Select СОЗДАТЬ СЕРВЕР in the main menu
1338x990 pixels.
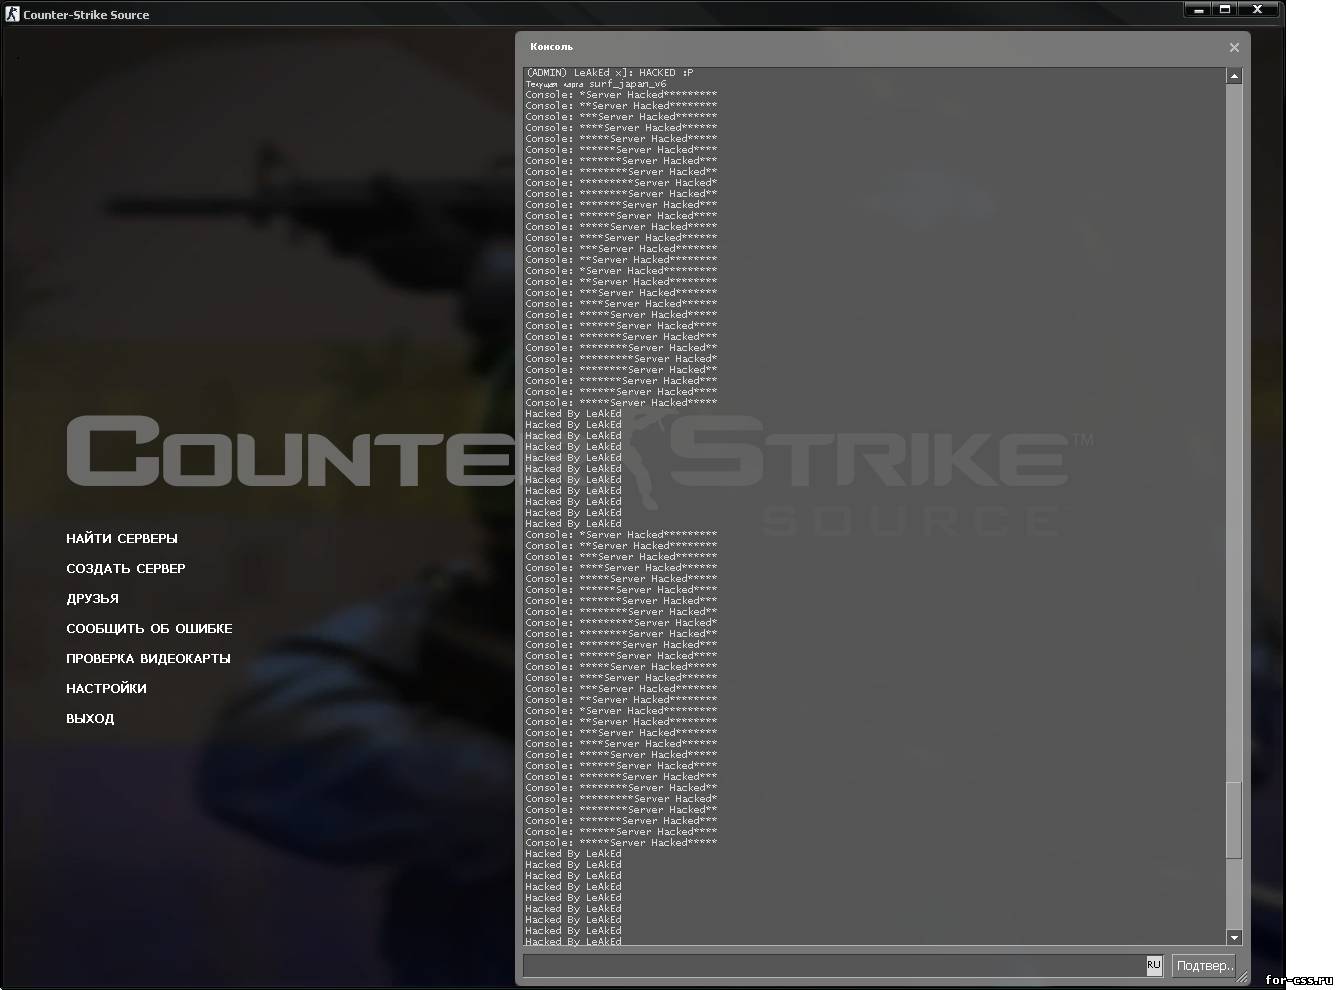click(x=126, y=568)
